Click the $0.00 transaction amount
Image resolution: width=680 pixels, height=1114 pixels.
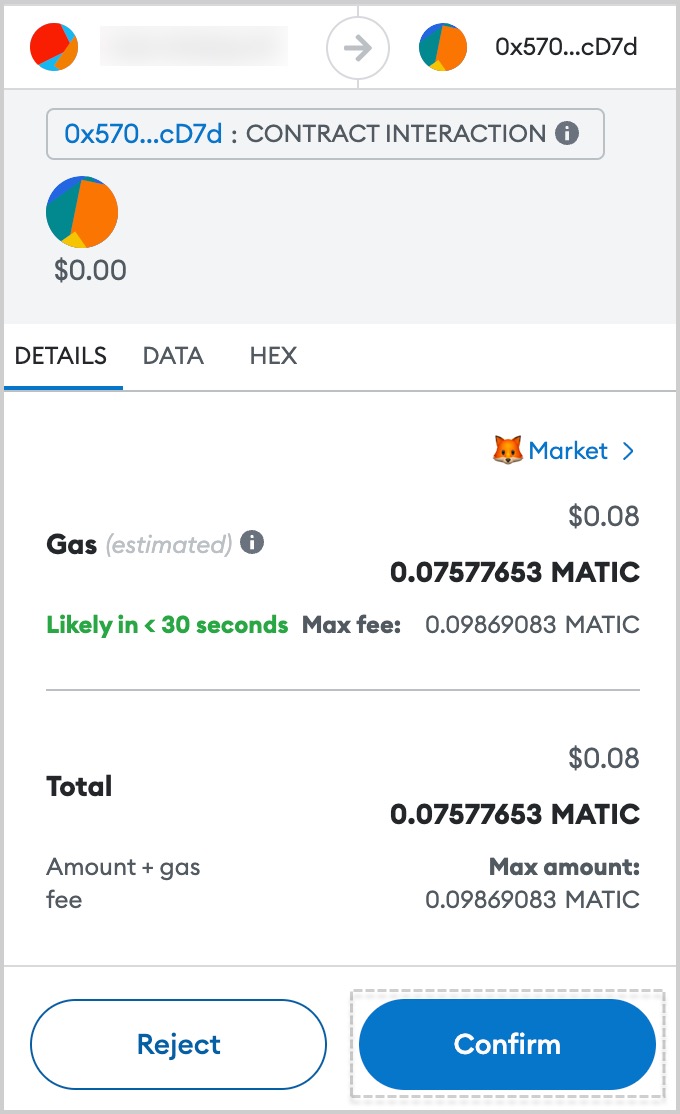pos(90,270)
